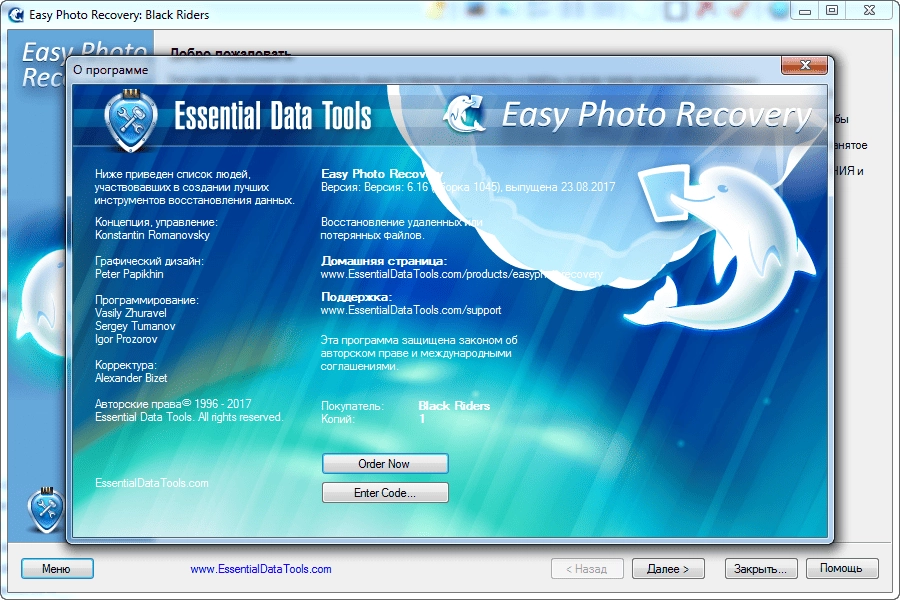Open the Меню button in the main window

(57, 568)
